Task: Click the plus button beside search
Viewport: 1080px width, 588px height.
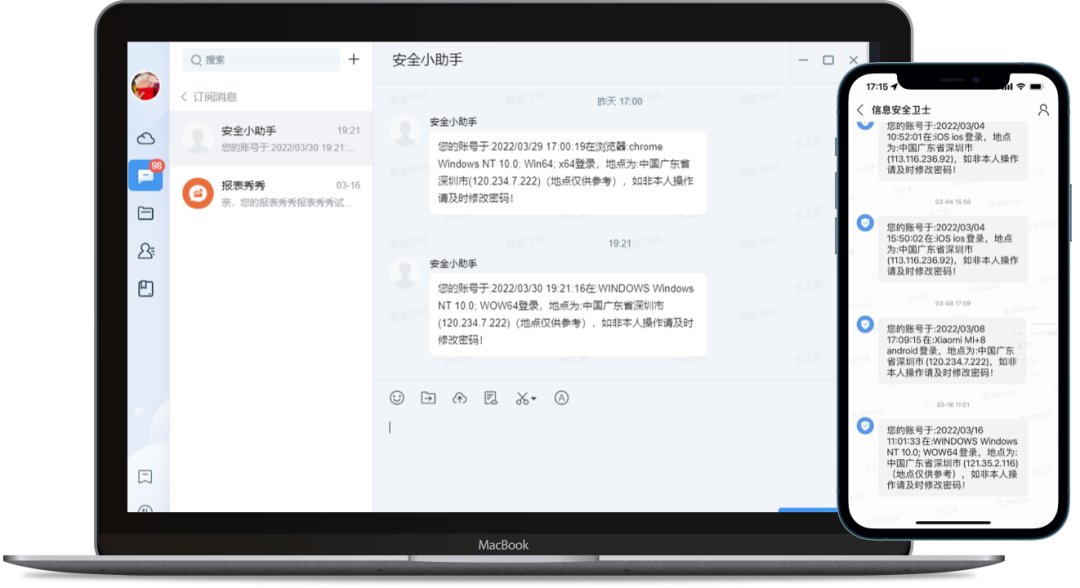Action: 354,59
